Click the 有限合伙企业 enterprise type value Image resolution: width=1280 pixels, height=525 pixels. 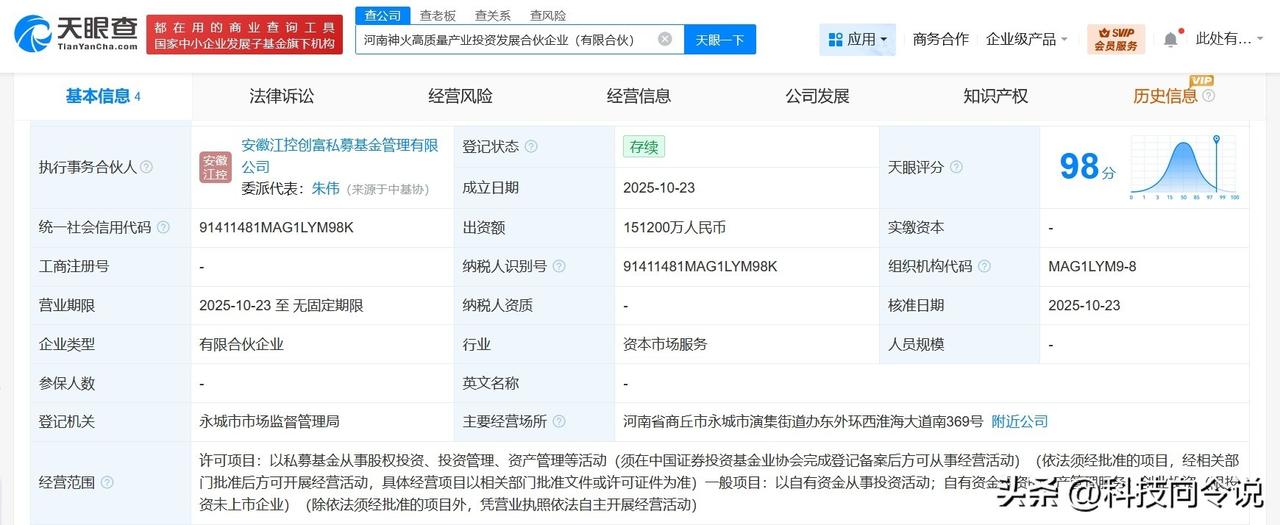point(241,344)
